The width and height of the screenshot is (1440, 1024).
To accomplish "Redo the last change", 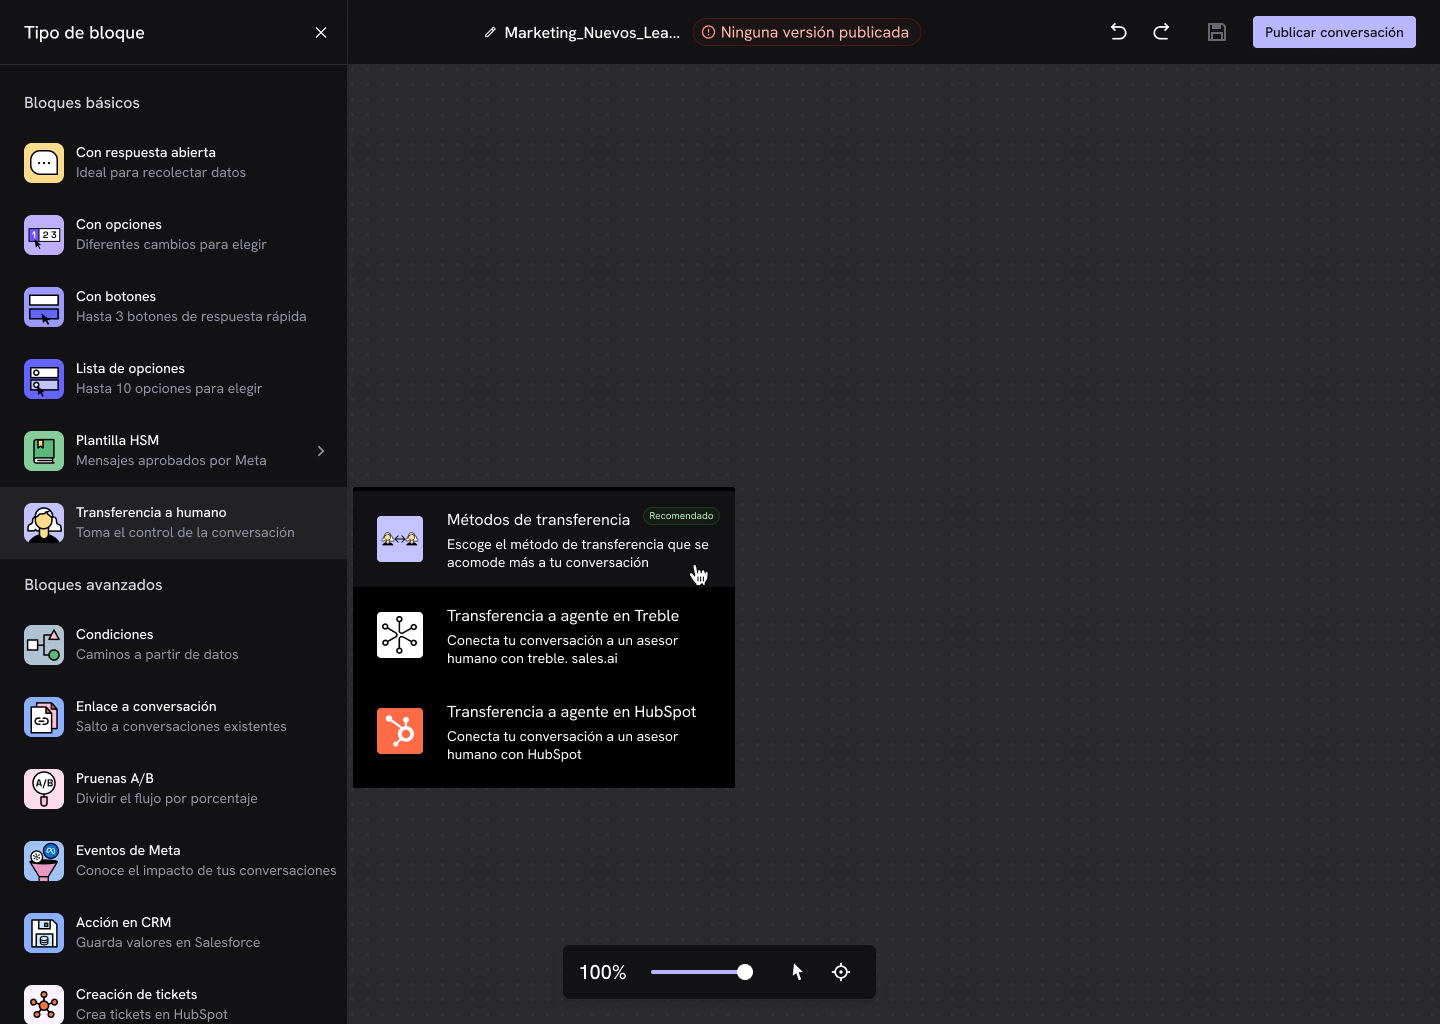I will tap(1161, 32).
